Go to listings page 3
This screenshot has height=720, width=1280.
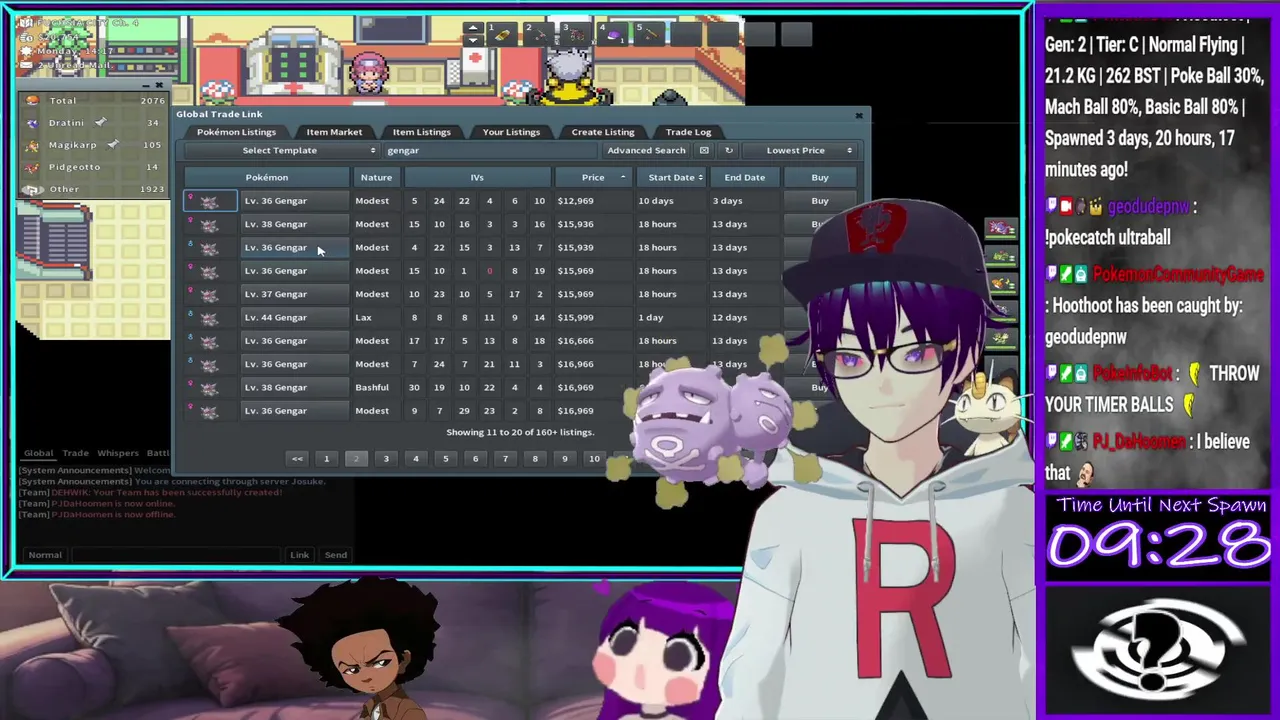[x=386, y=459]
